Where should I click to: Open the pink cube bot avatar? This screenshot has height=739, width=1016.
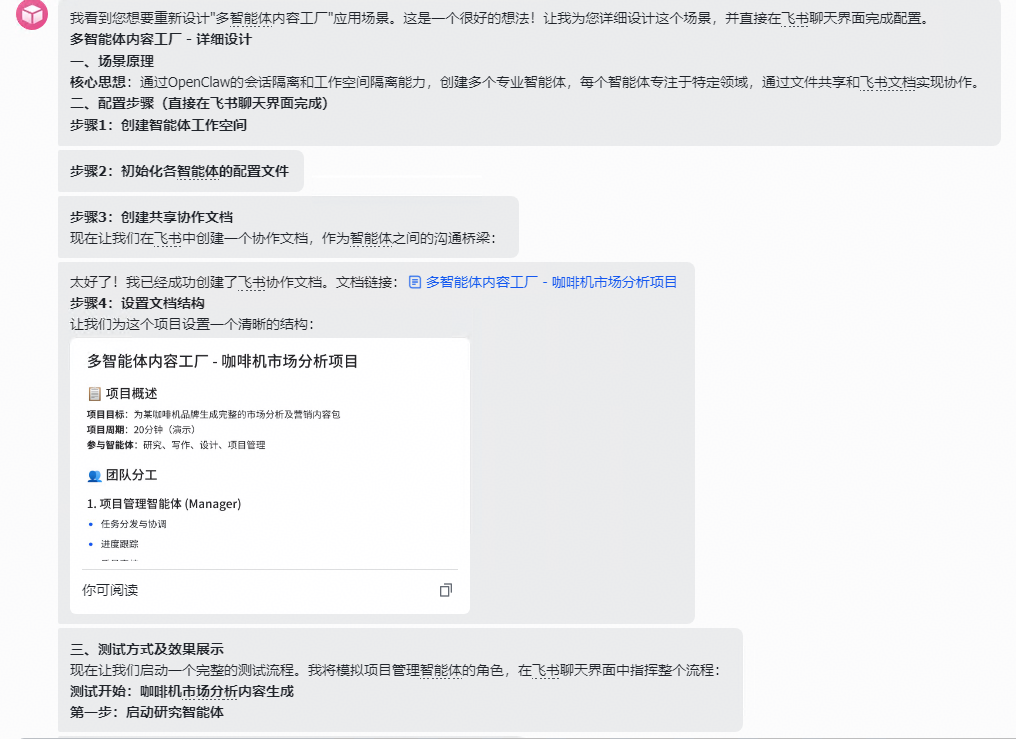pos(32,14)
